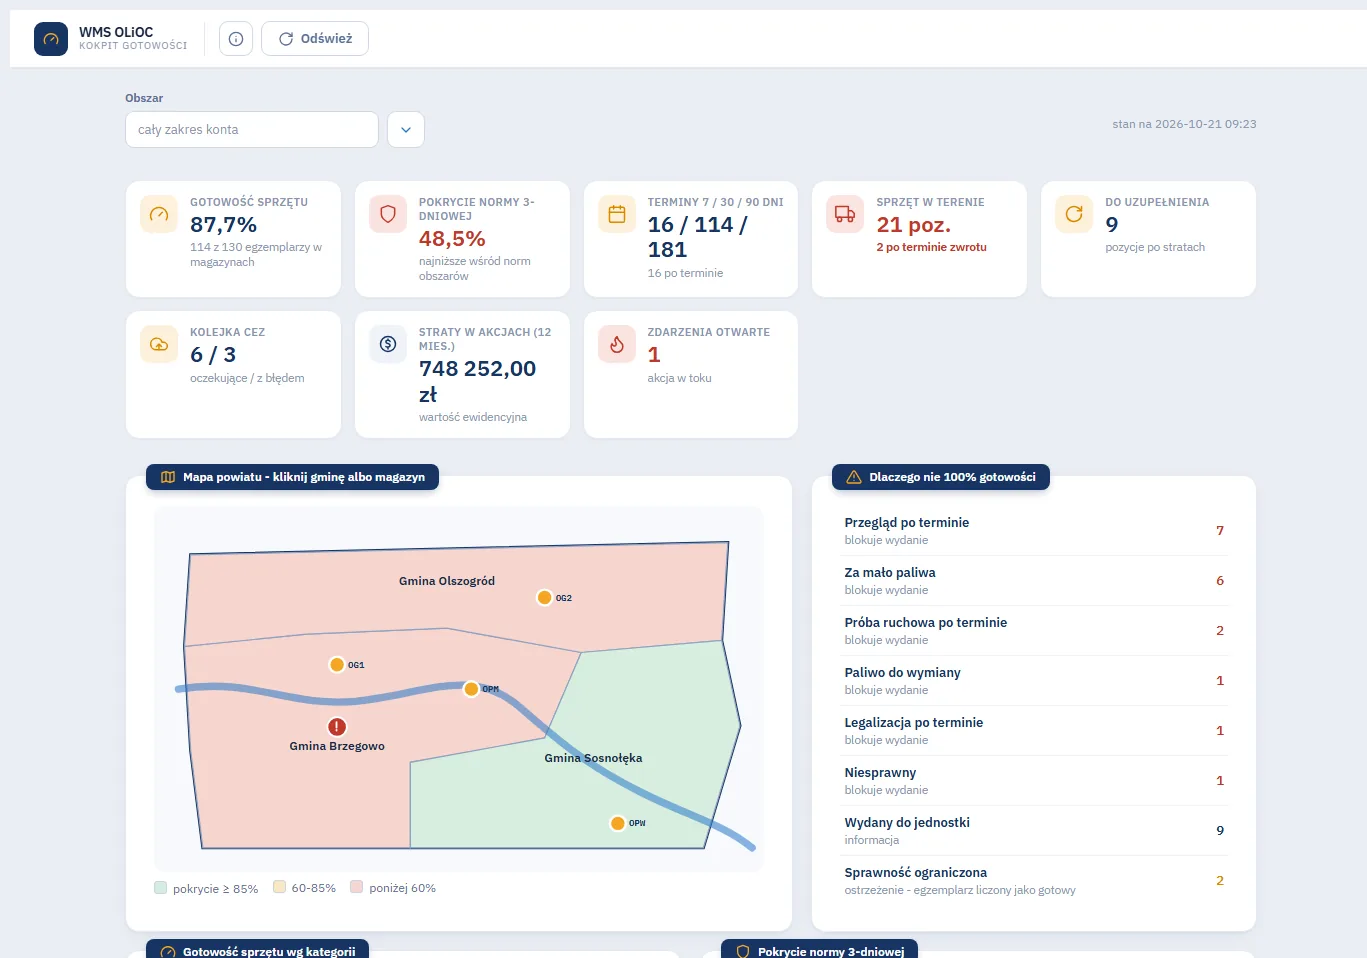Click the refresh icon on Do uzupełnienia card
This screenshot has height=958, width=1367.
tap(1074, 214)
